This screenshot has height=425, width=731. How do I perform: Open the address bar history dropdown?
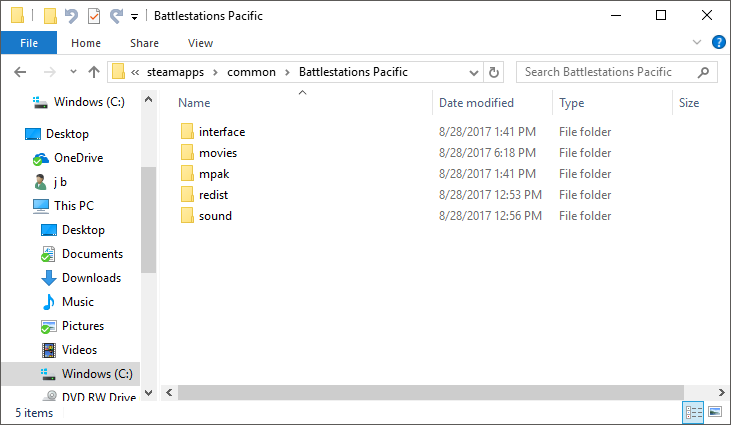click(474, 73)
